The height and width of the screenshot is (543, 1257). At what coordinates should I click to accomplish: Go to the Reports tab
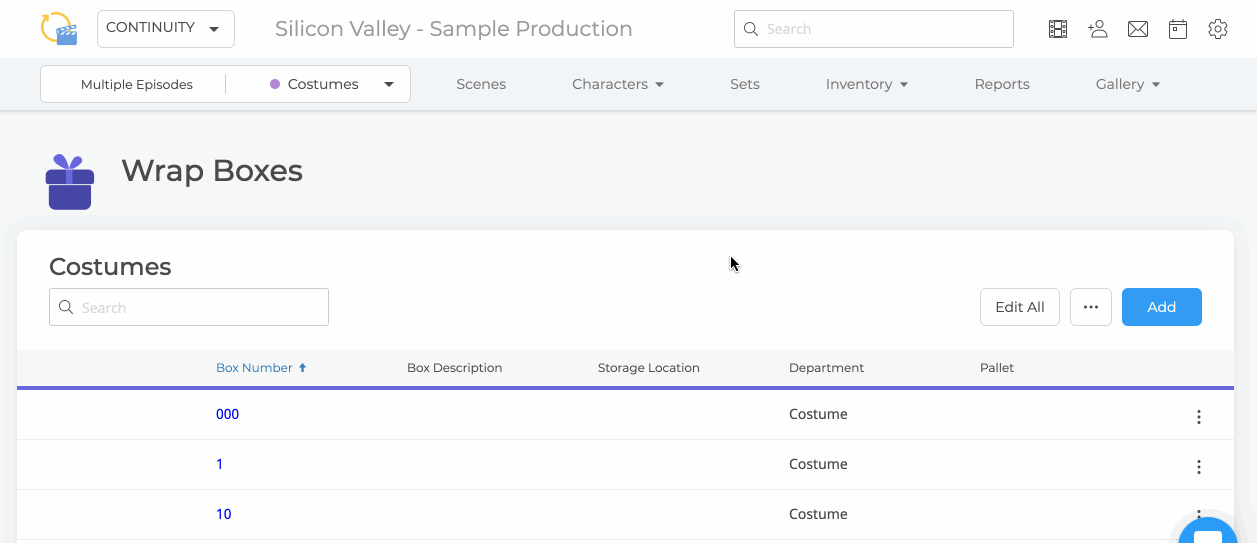pyautogui.click(x=1002, y=84)
